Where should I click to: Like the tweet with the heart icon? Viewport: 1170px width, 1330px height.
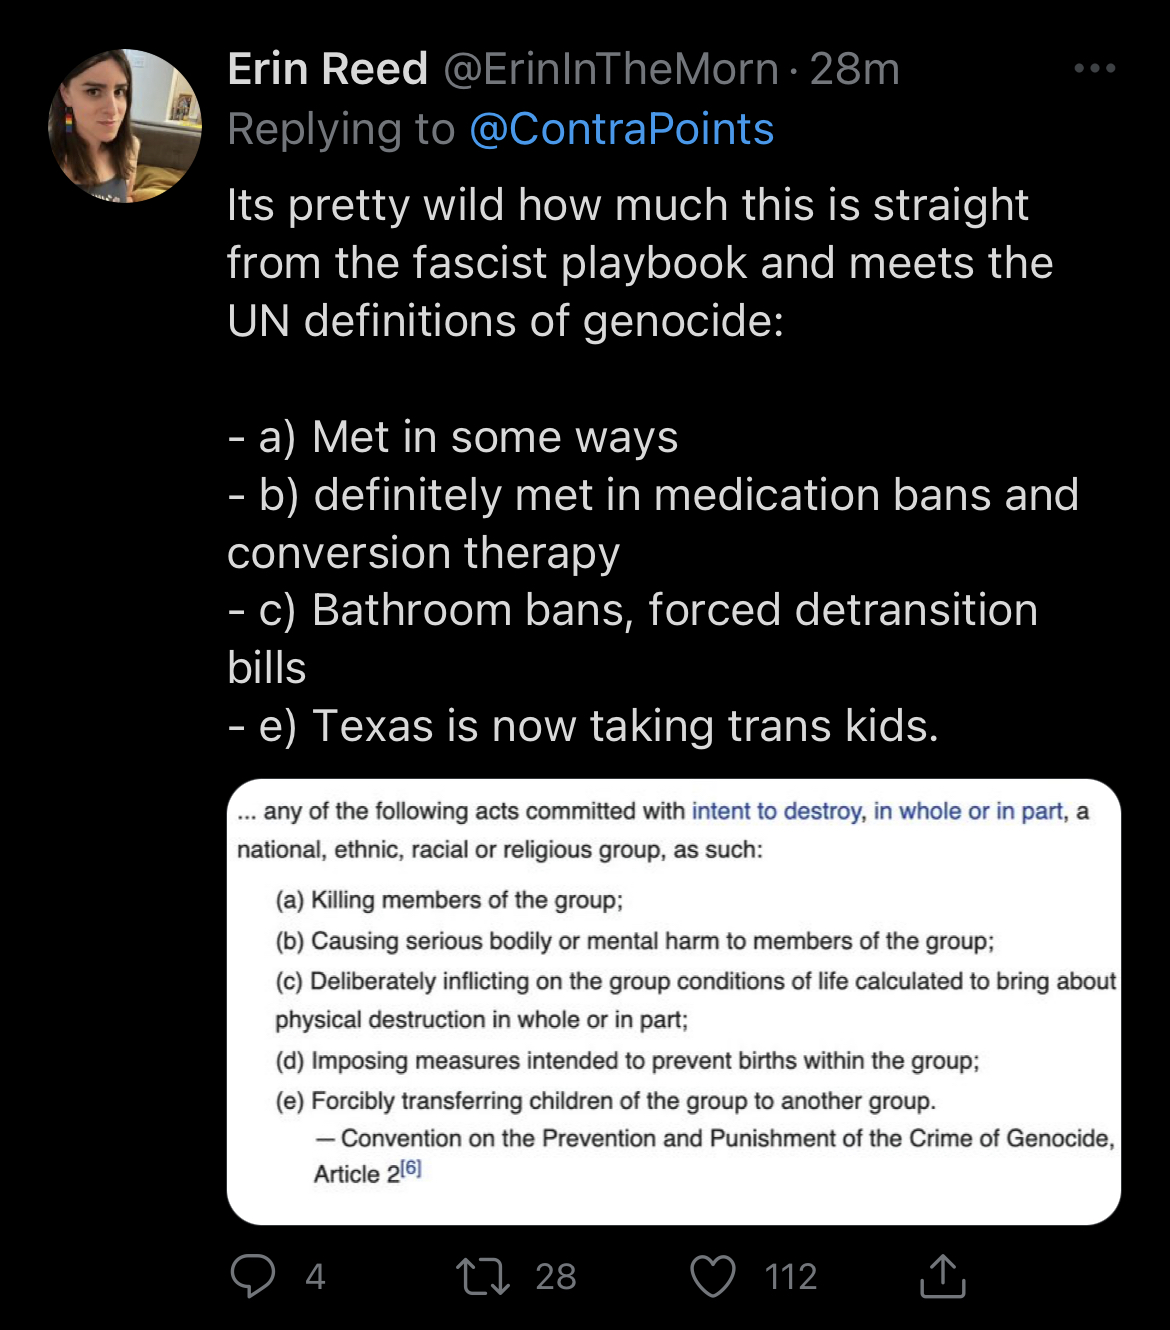(713, 1276)
